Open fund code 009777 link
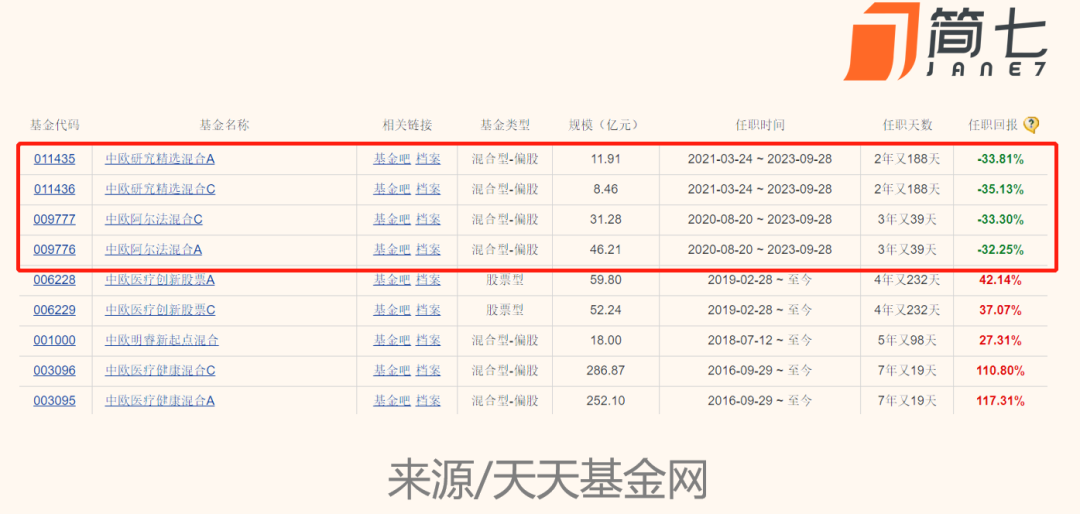The height and width of the screenshot is (514, 1080). click(x=54, y=220)
